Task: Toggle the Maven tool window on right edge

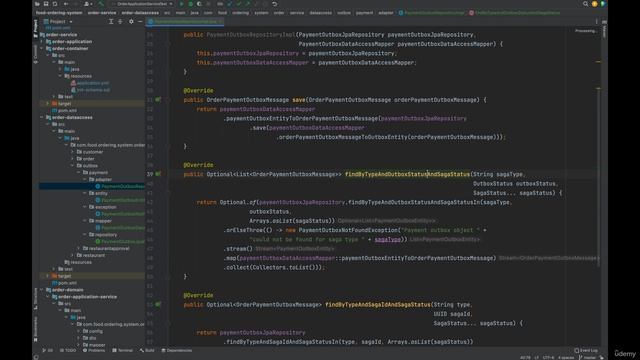Action: [x=604, y=29]
